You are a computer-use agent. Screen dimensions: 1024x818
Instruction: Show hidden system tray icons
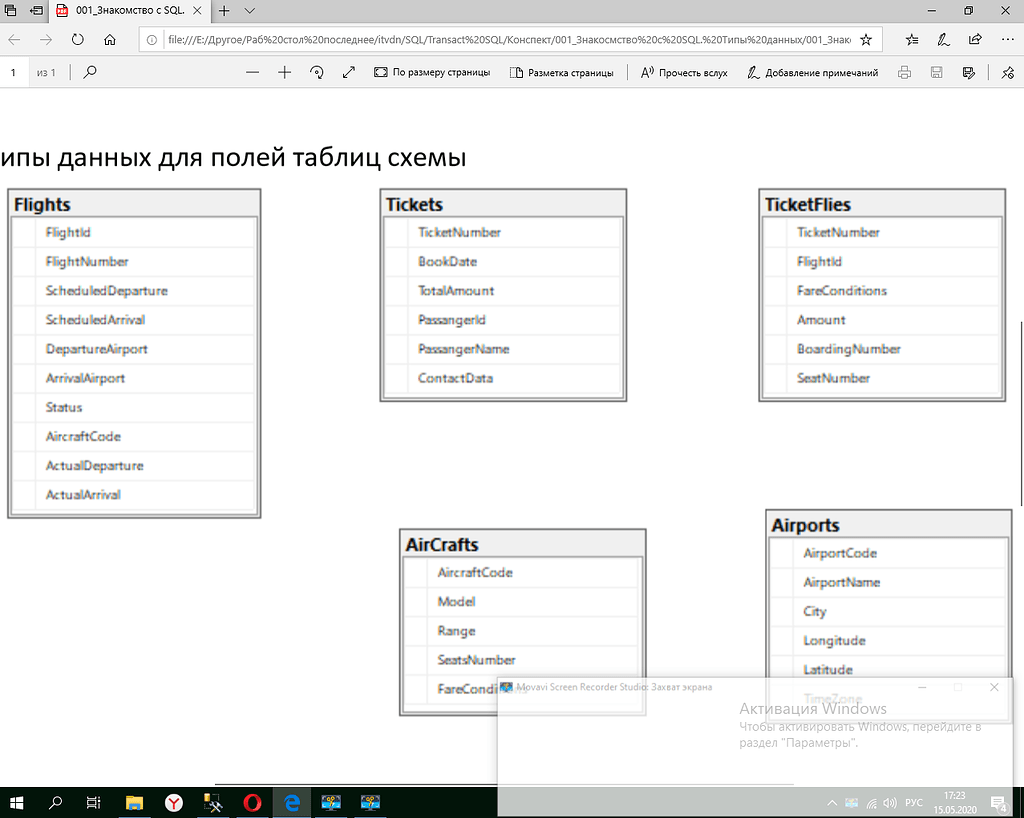point(832,802)
